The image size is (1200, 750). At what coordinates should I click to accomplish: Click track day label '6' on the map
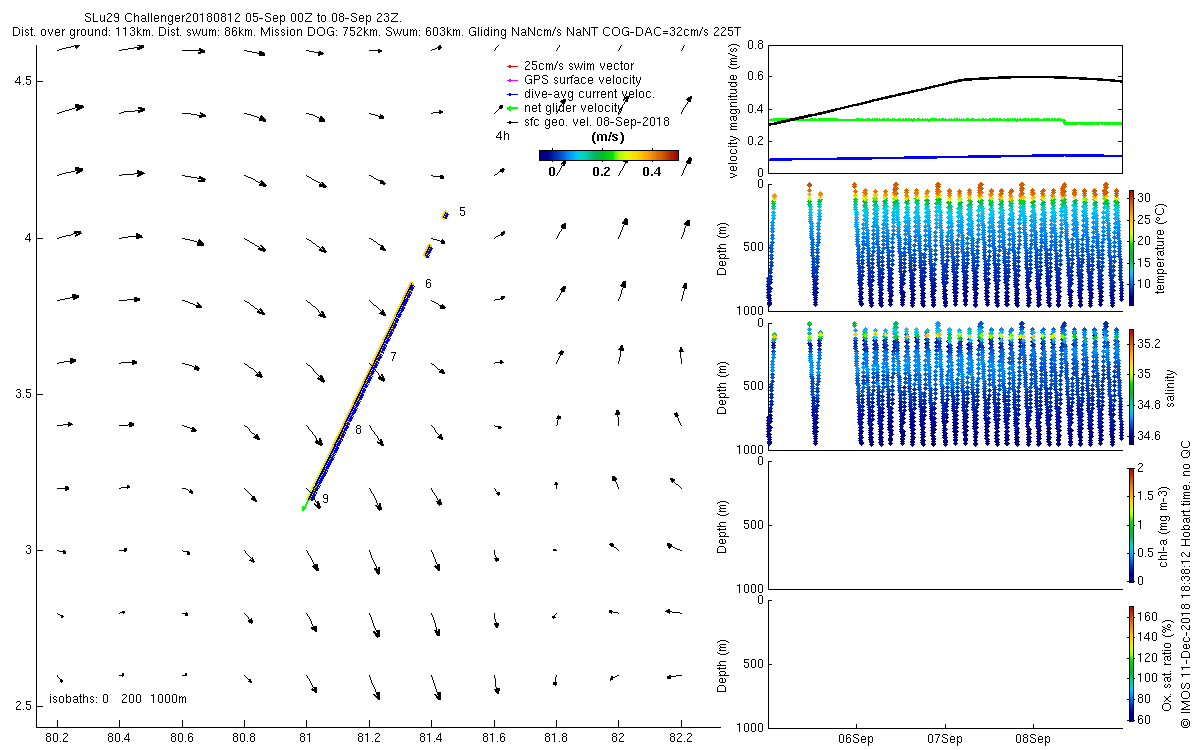pos(428,284)
